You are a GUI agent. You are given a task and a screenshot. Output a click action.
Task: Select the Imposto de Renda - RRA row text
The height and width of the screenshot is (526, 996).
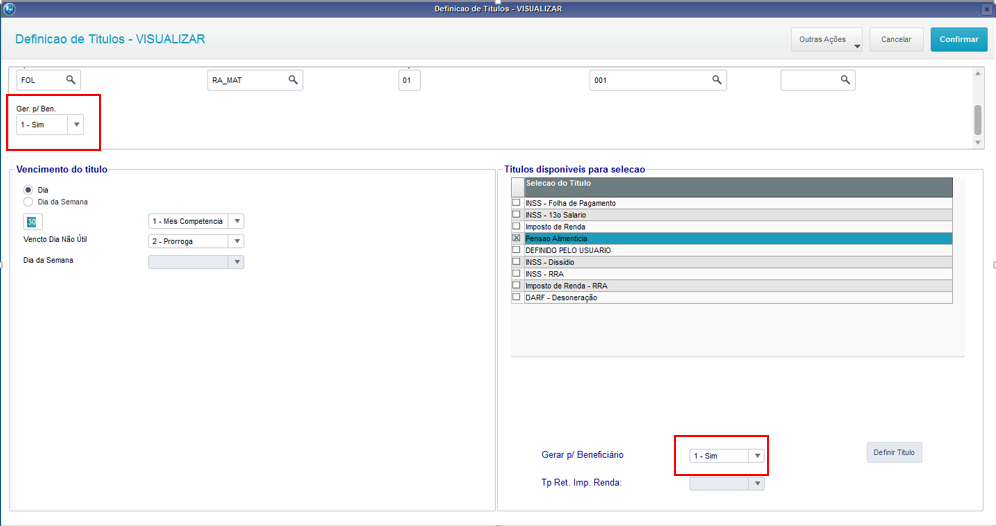[566, 286]
